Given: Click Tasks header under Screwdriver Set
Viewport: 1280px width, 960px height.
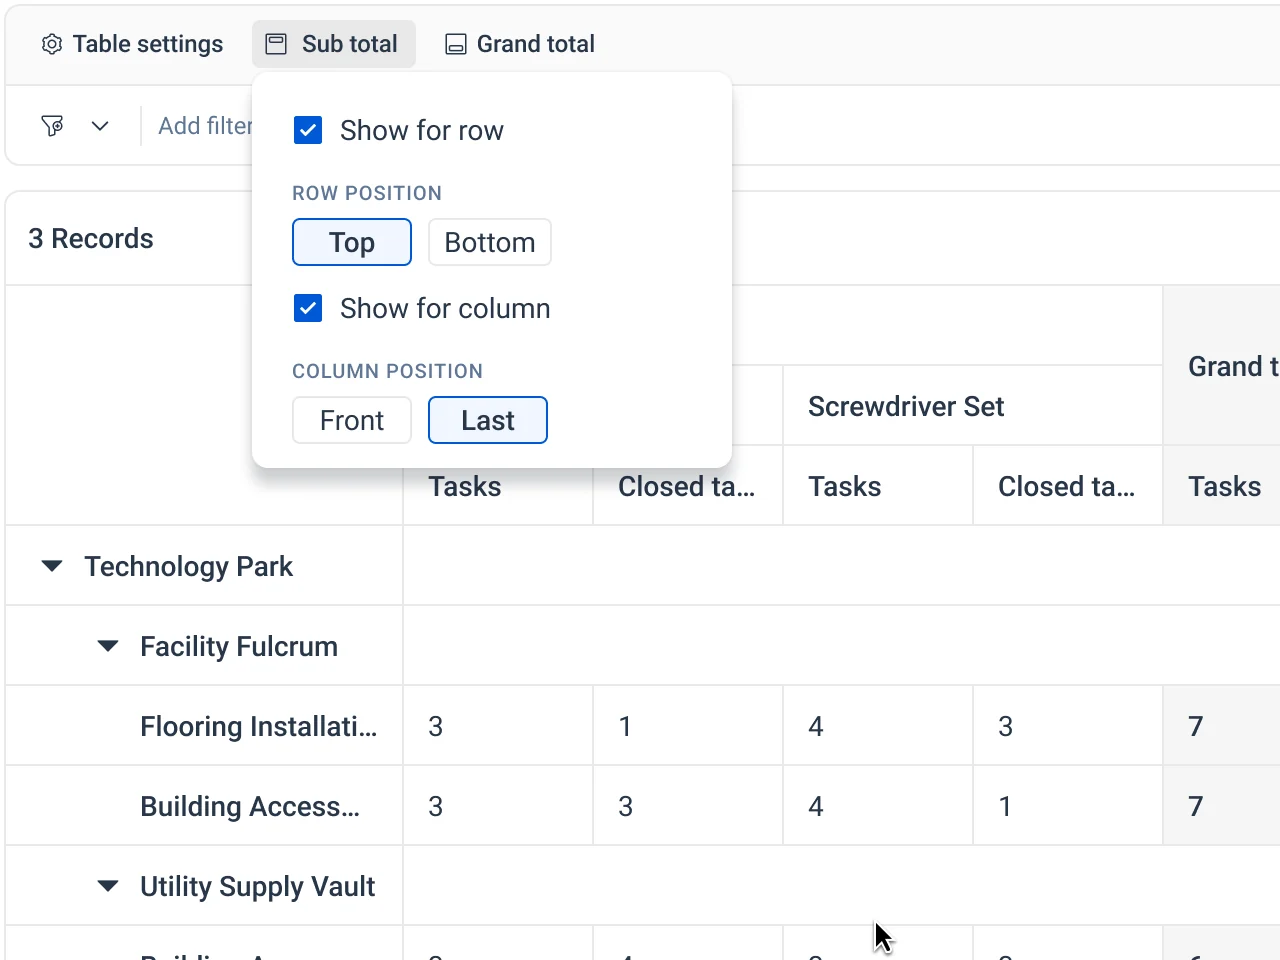Looking at the screenshot, I should pos(878,486).
